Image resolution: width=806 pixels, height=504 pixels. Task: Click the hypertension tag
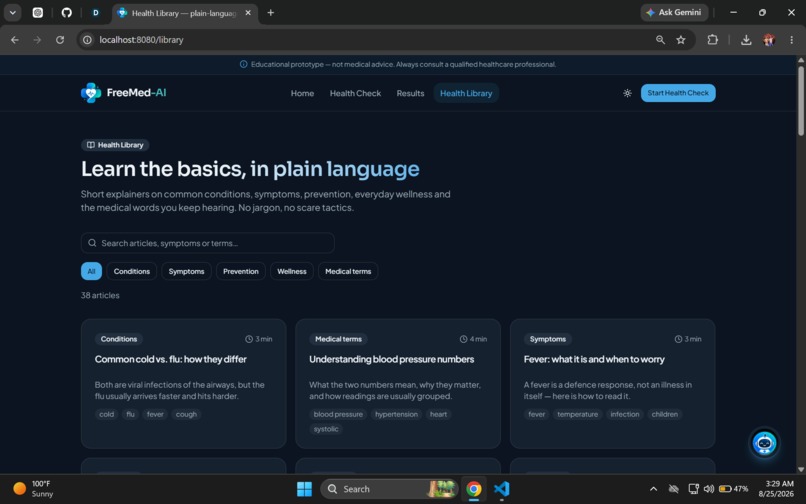(396, 414)
